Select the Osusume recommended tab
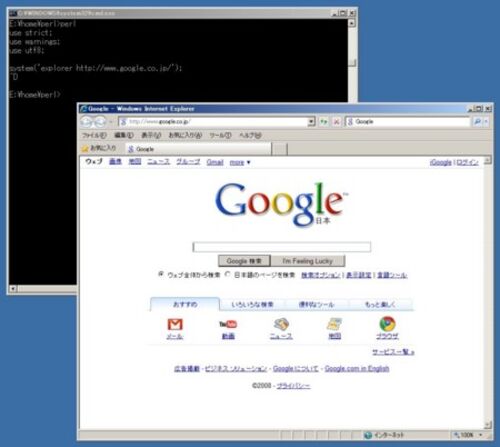 point(185,304)
